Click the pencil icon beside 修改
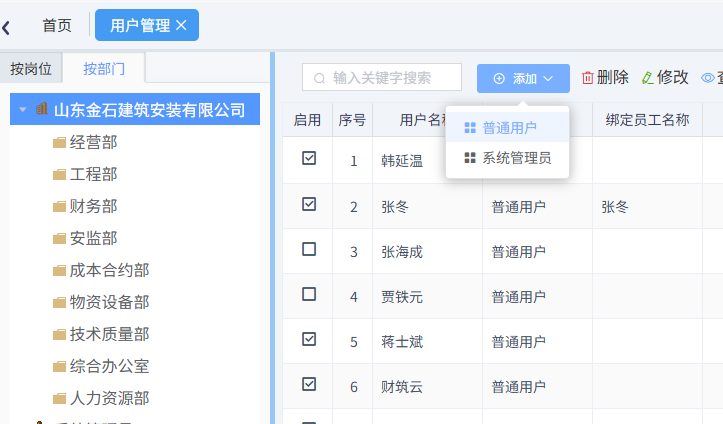Viewport: 723px width, 424px height. [x=647, y=78]
